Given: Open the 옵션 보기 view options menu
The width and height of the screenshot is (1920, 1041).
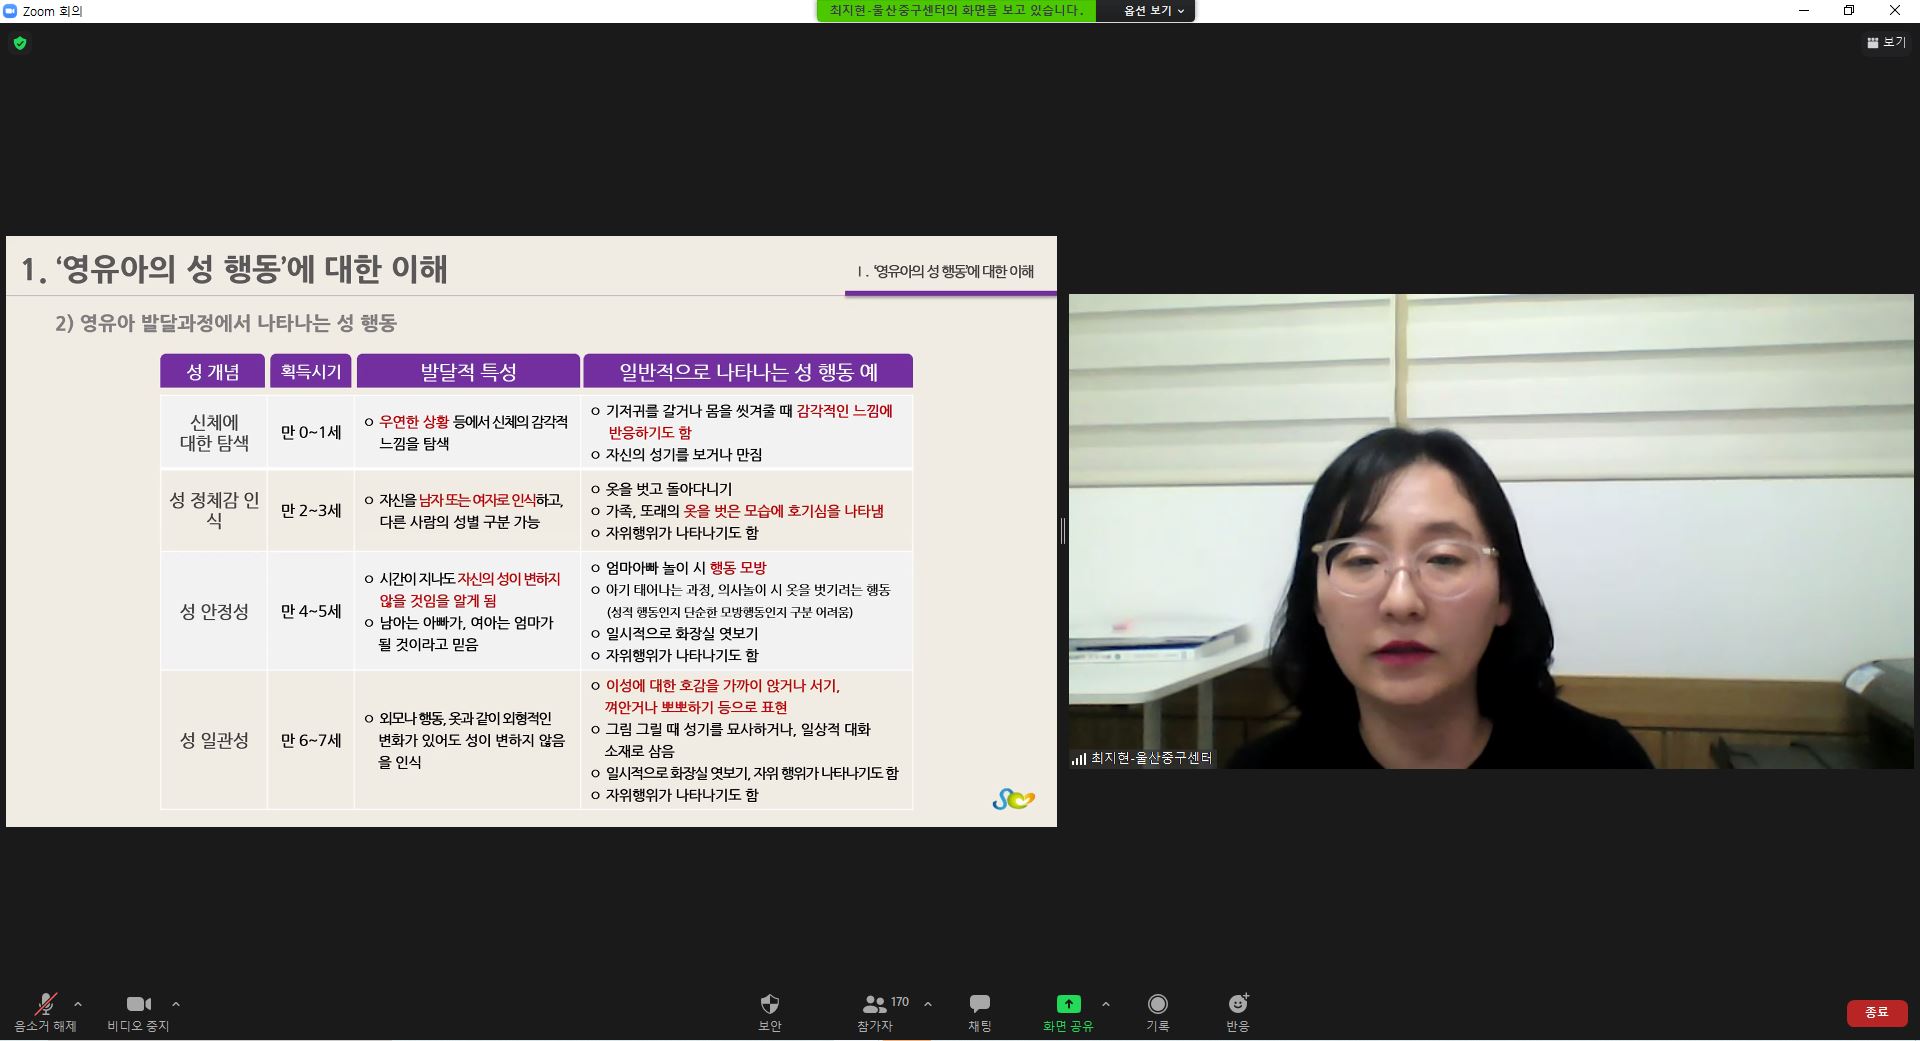Looking at the screenshot, I should coord(1153,11).
